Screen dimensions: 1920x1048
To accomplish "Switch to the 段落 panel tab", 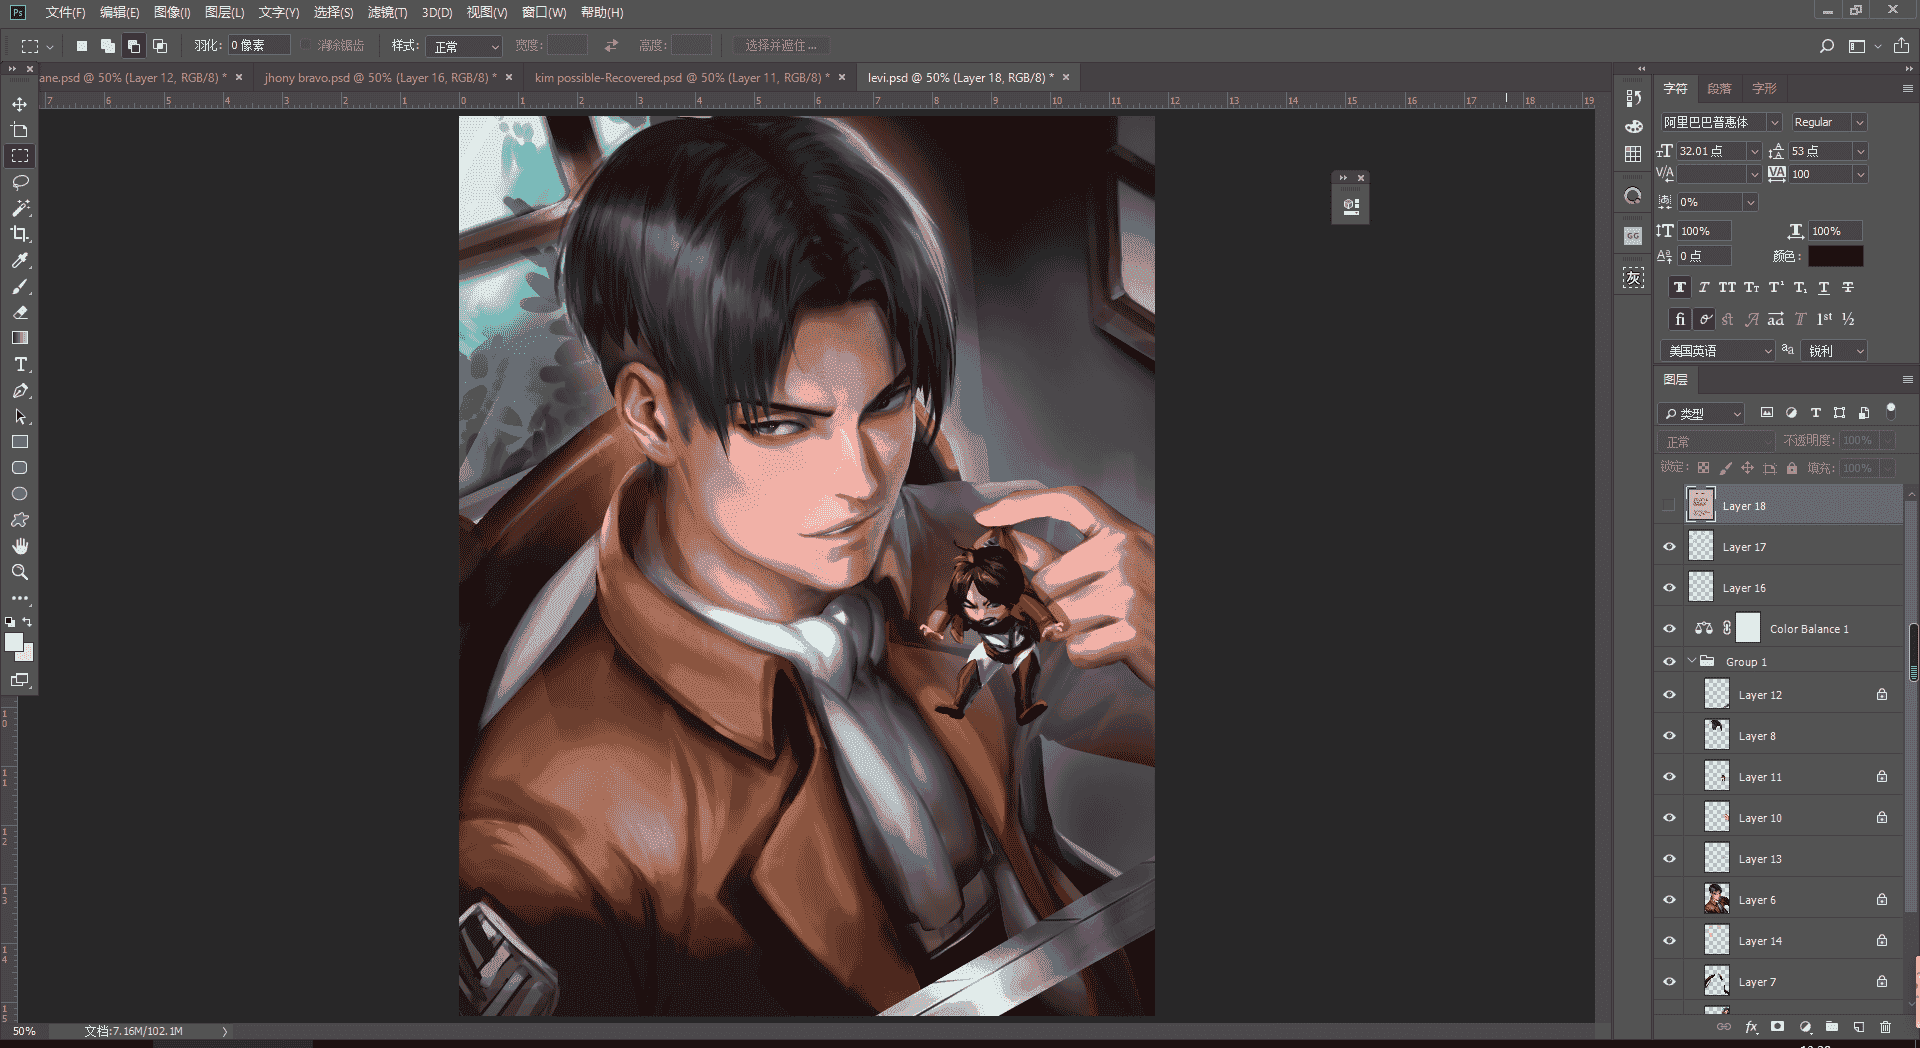I will (1719, 88).
